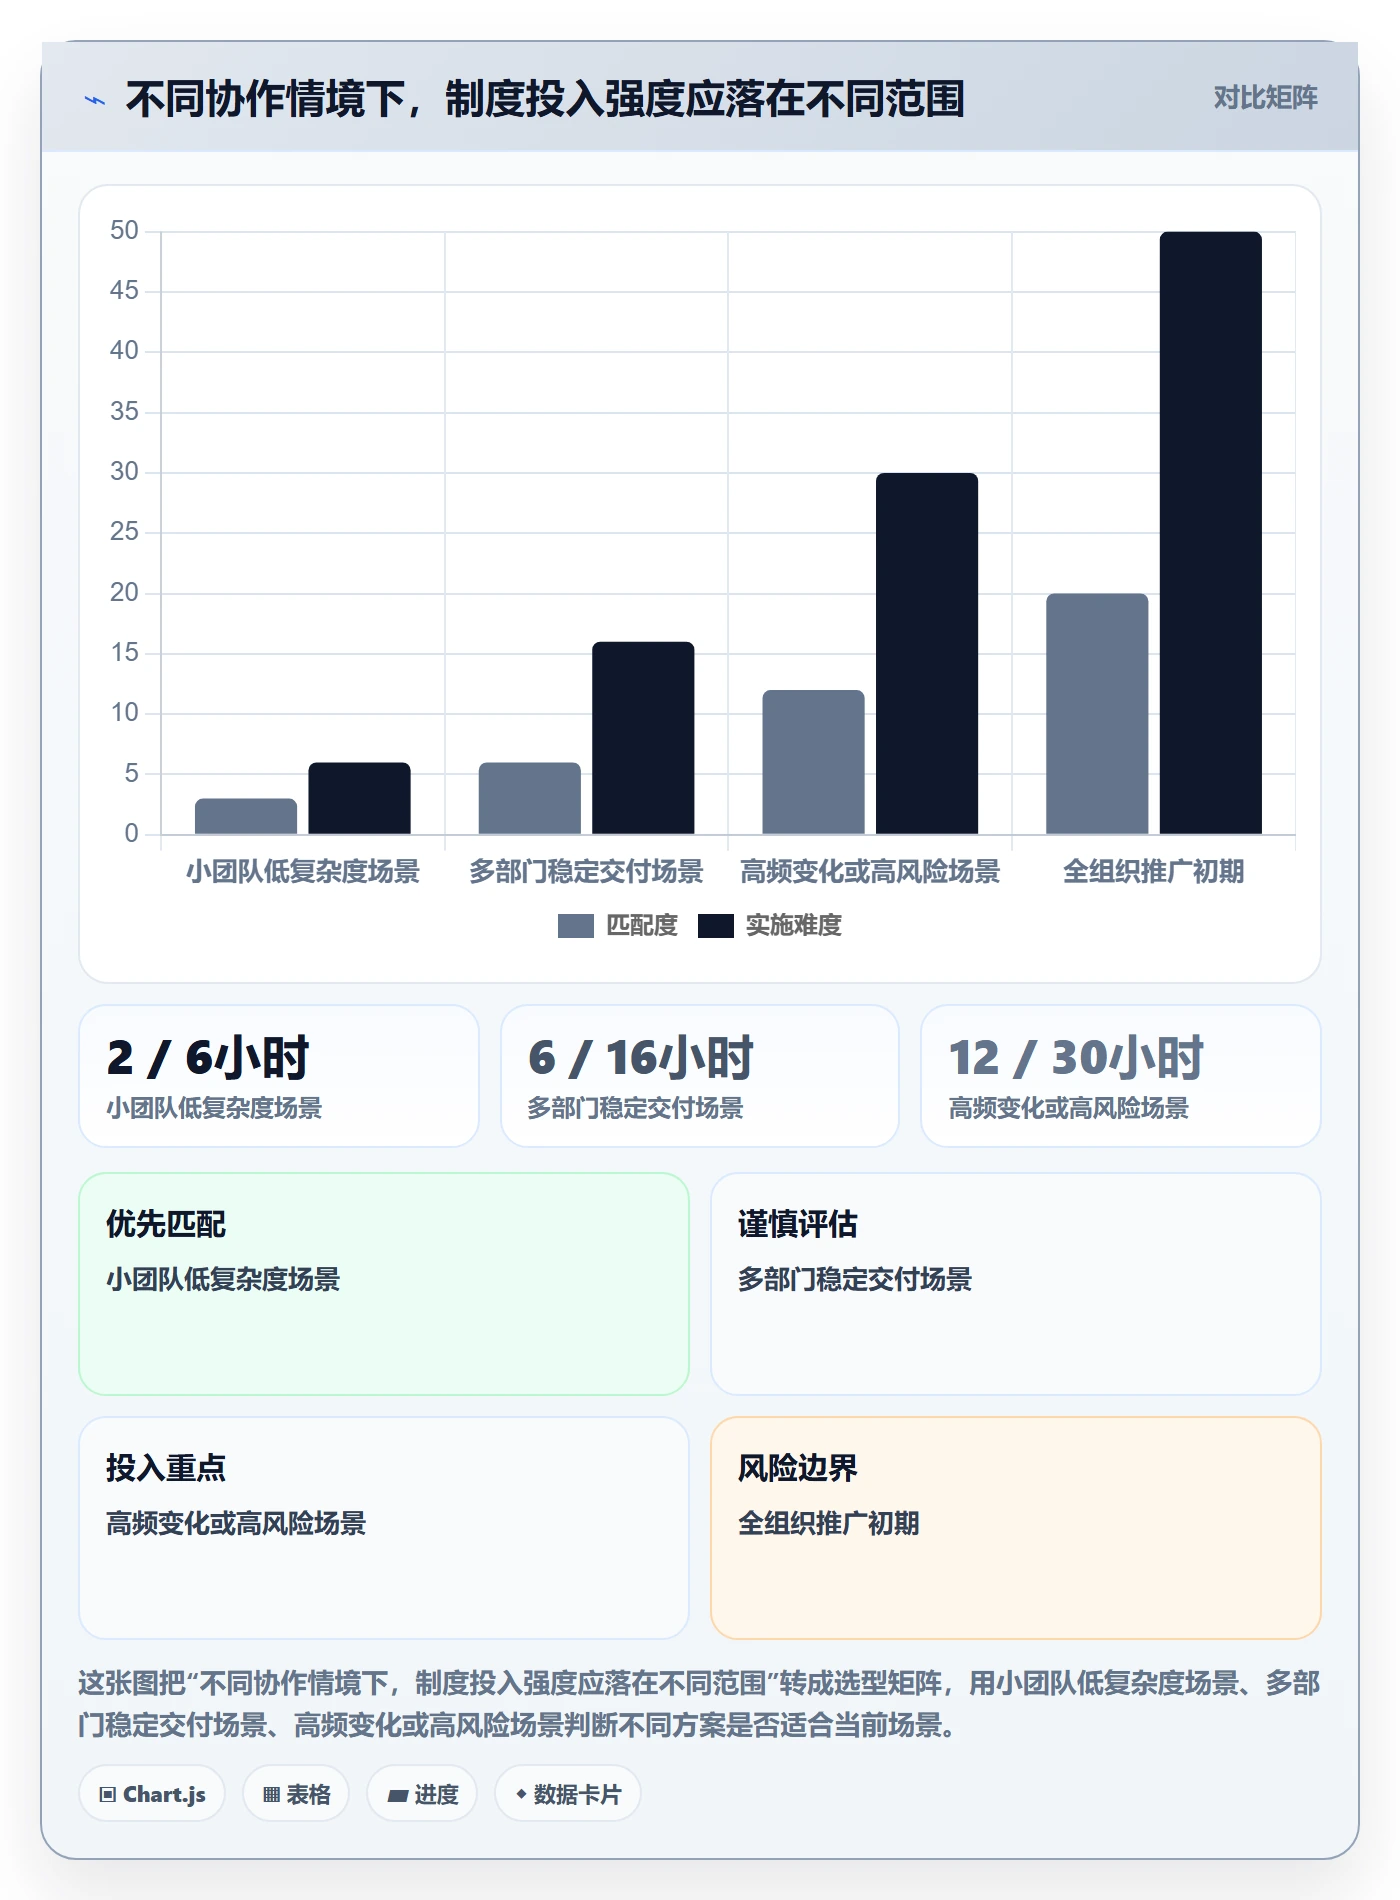
Task: Click the lightning icon beside the title
Action: pos(95,100)
